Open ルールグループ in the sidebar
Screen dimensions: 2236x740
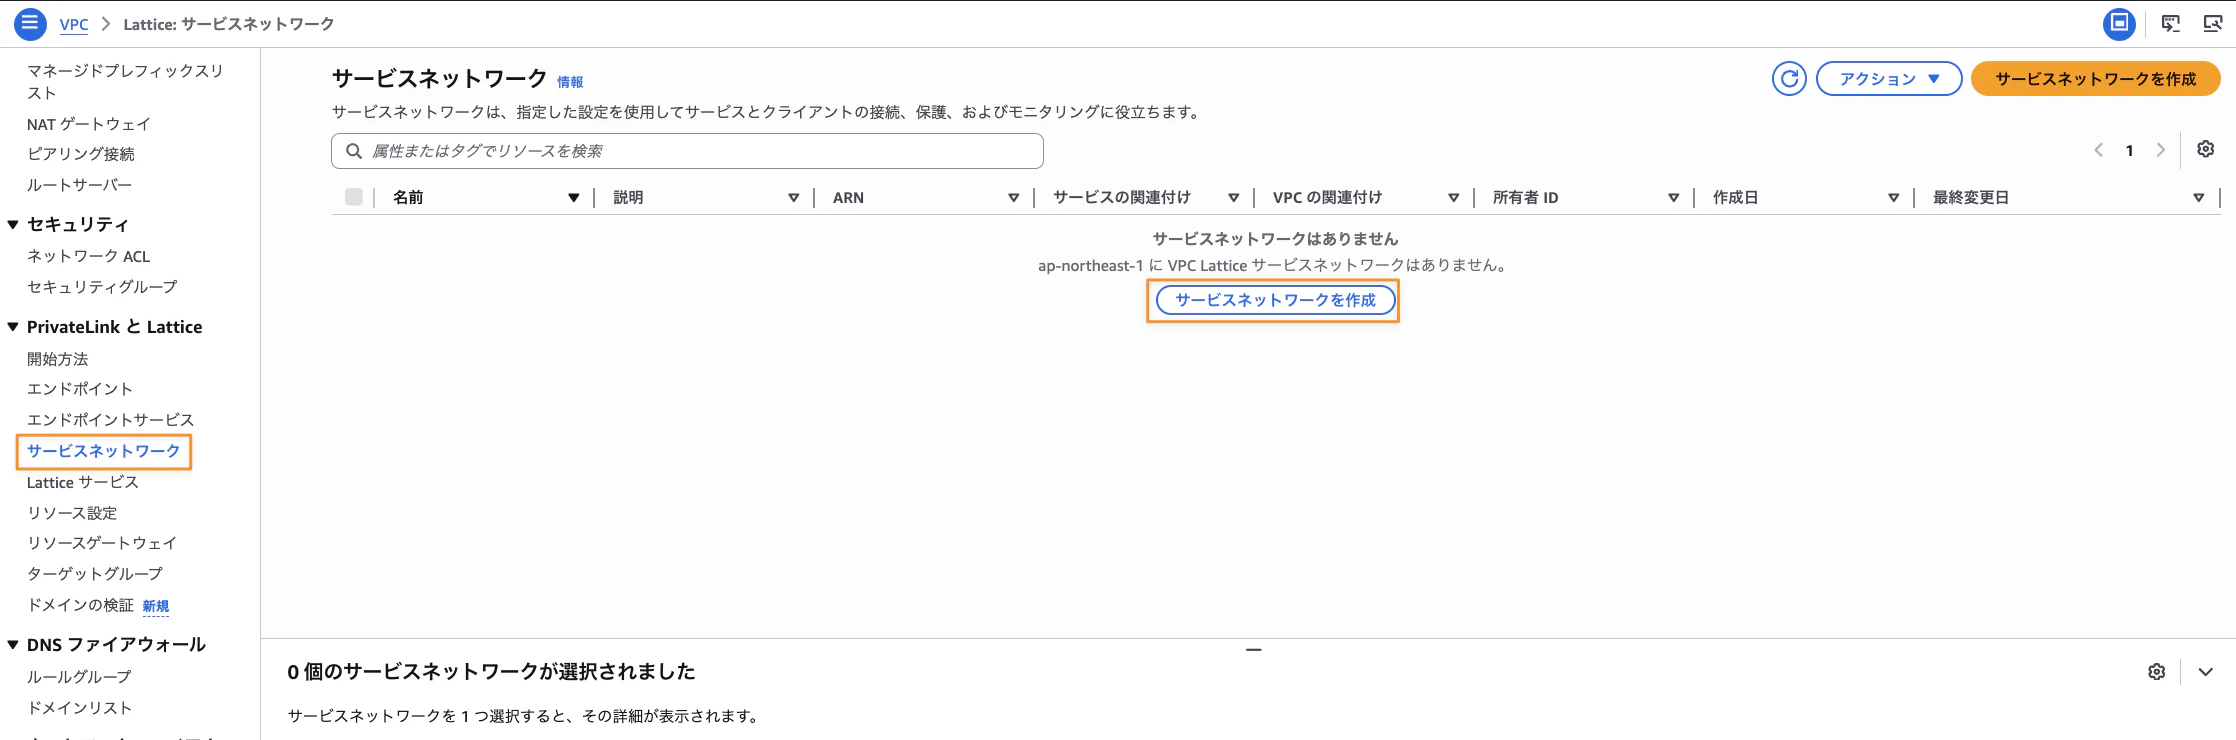click(x=79, y=677)
